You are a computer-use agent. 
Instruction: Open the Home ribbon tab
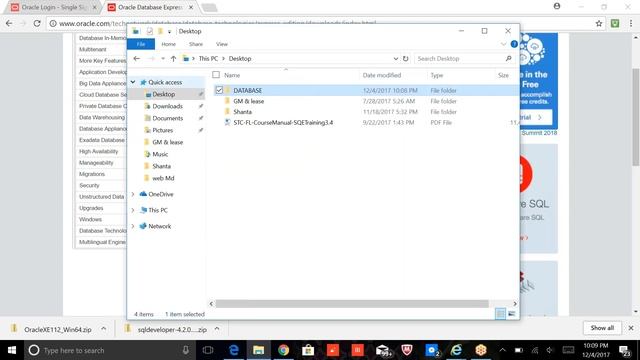point(169,44)
